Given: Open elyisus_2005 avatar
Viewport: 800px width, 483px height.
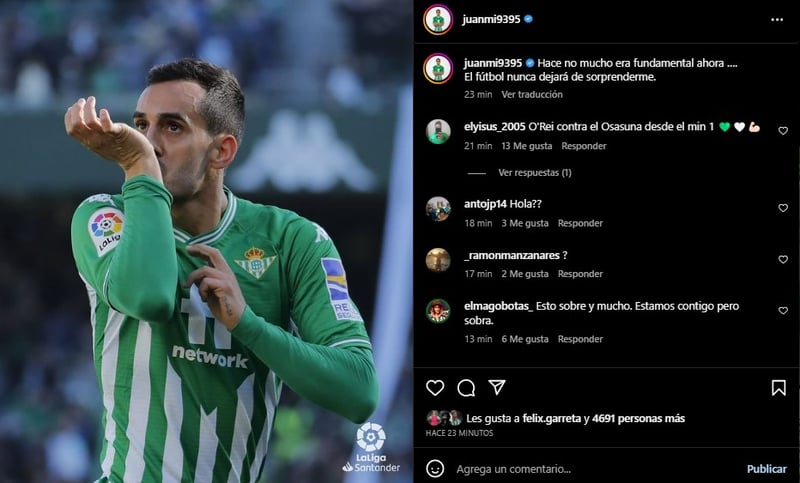Looking at the screenshot, I should click(x=438, y=132).
